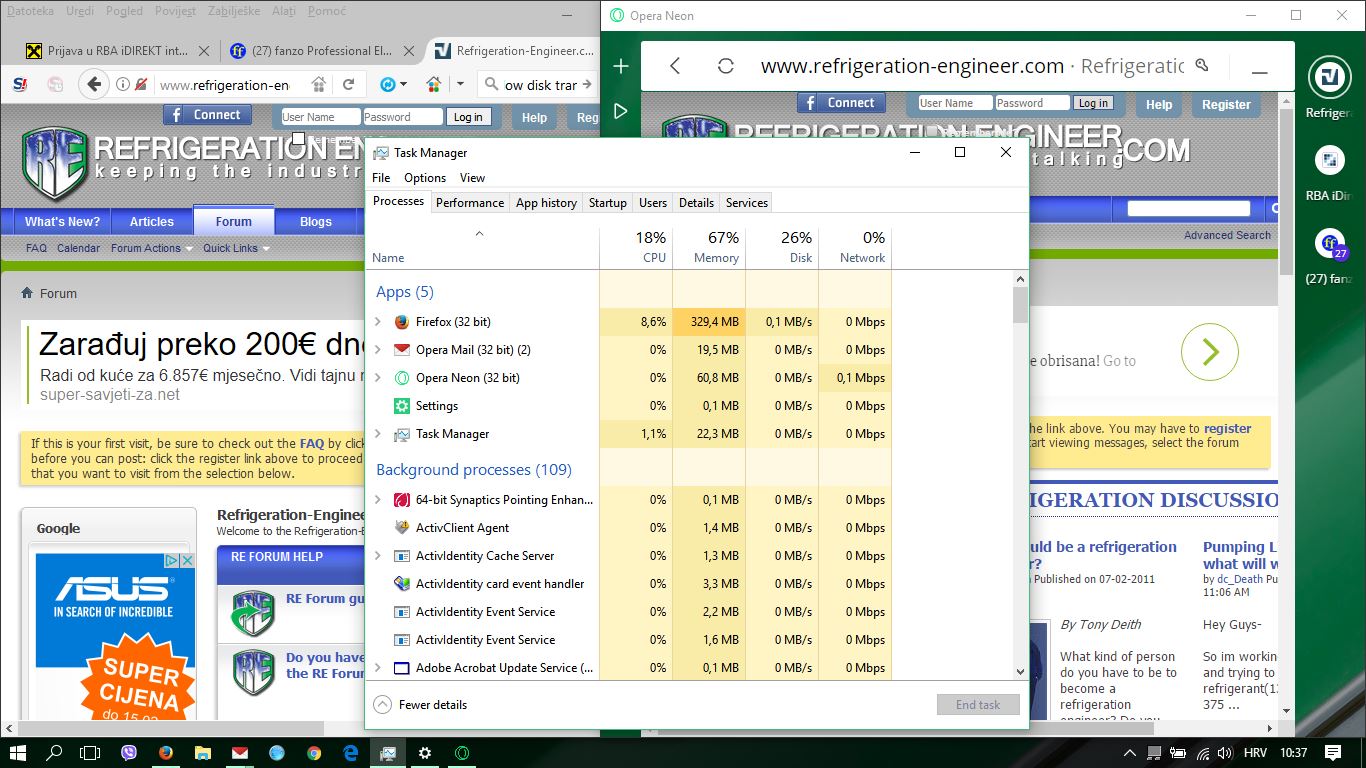Open the fanzo tab bubble with the 27 badge

pyautogui.click(x=1330, y=243)
